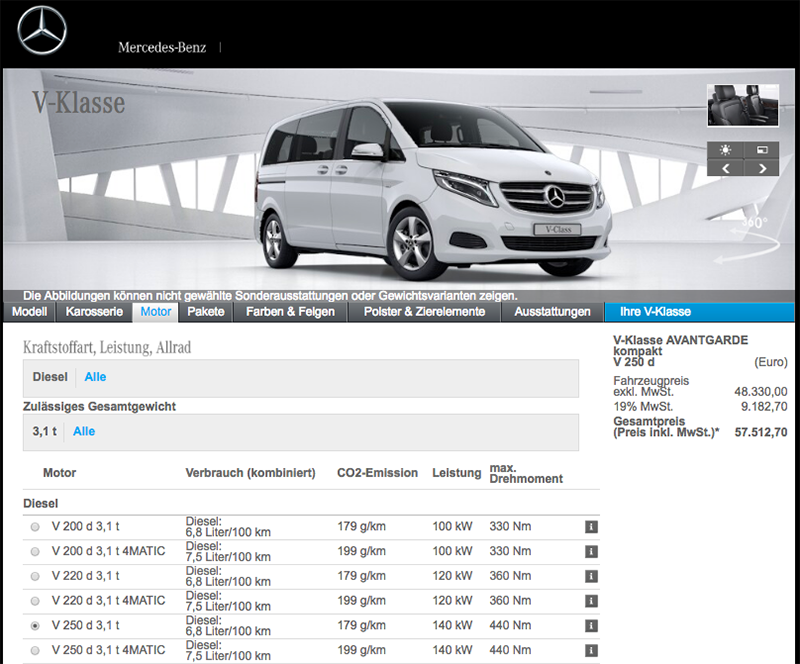Open the Ausstattungen tab
The width and height of the screenshot is (800, 664).
(x=552, y=312)
